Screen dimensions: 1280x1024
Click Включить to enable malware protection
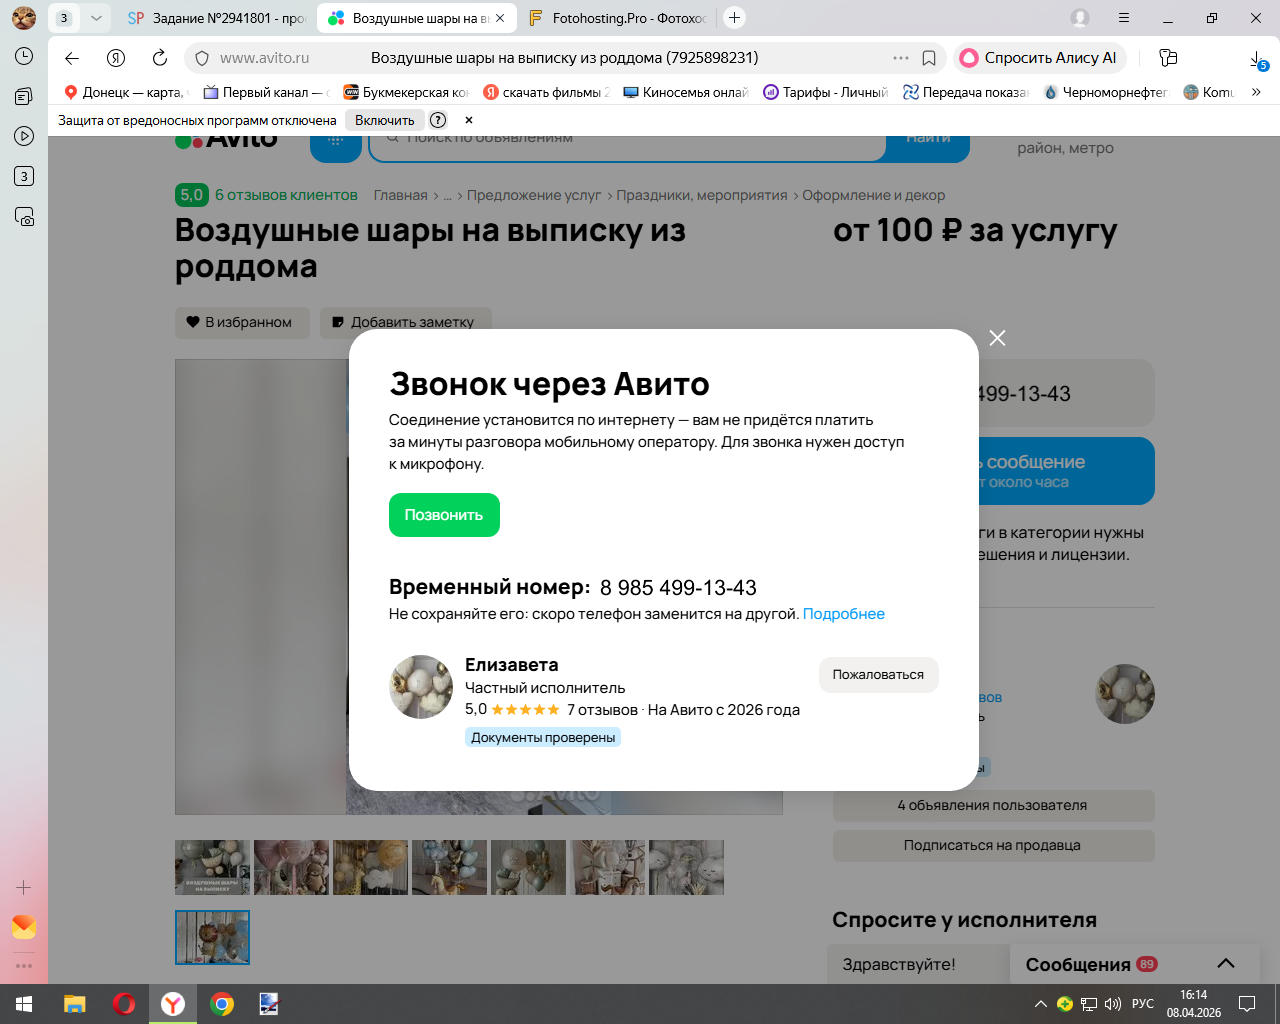(385, 120)
